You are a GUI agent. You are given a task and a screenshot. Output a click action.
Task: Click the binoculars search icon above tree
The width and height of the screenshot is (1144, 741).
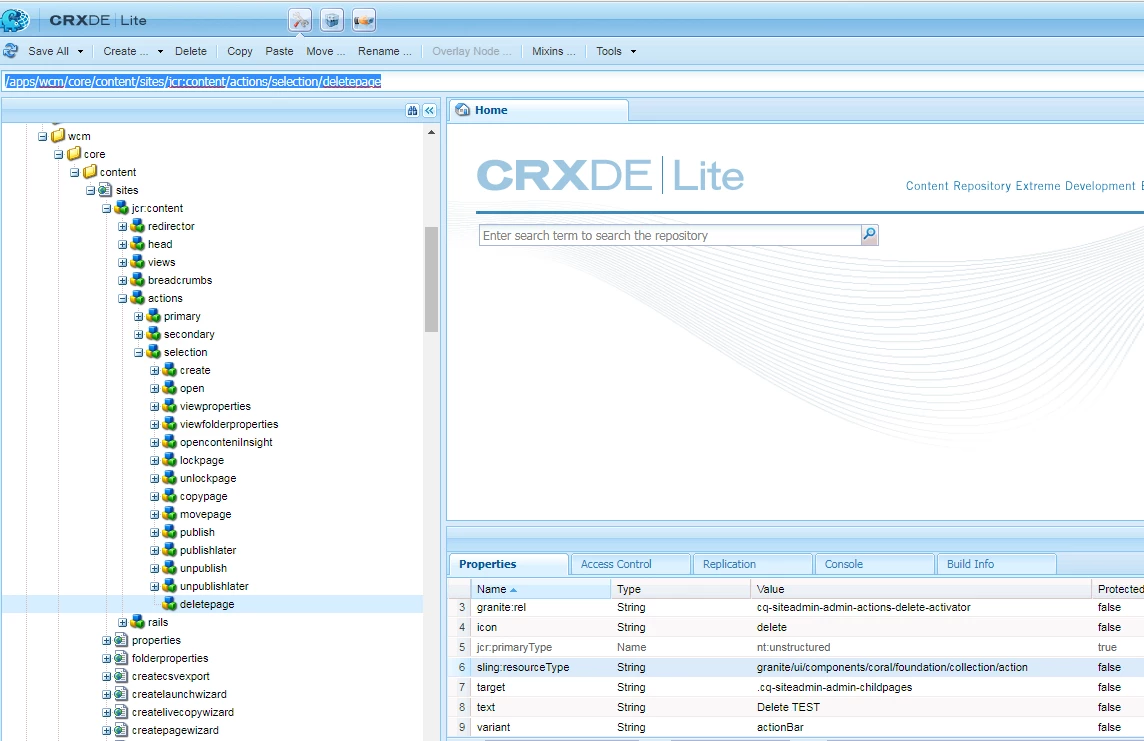tap(412, 110)
